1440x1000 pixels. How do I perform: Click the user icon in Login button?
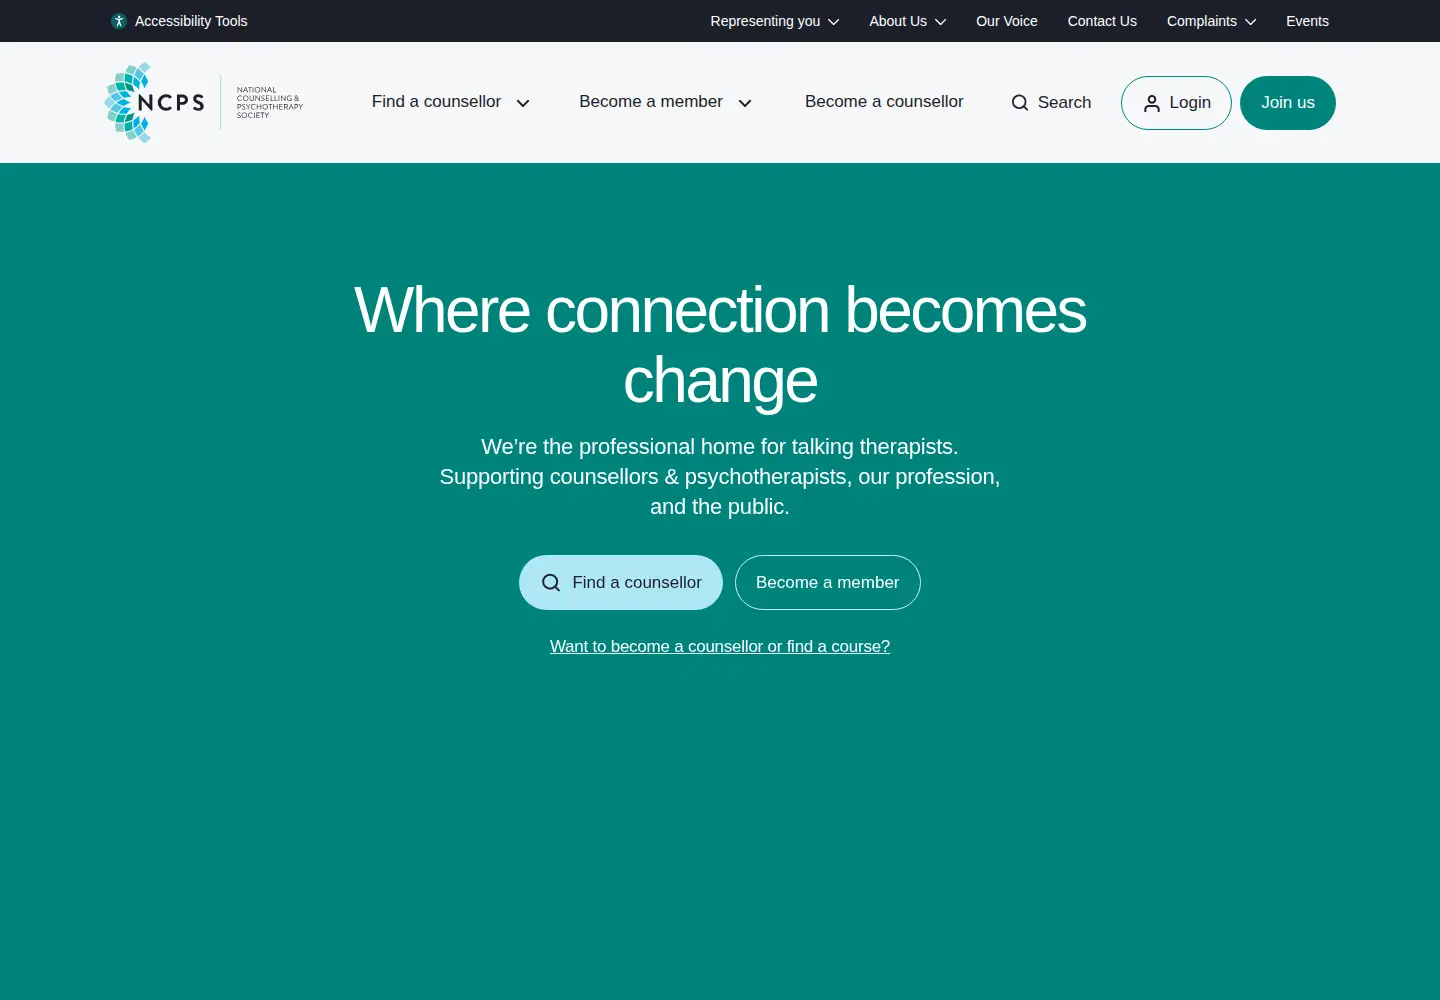tap(1152, 103)
